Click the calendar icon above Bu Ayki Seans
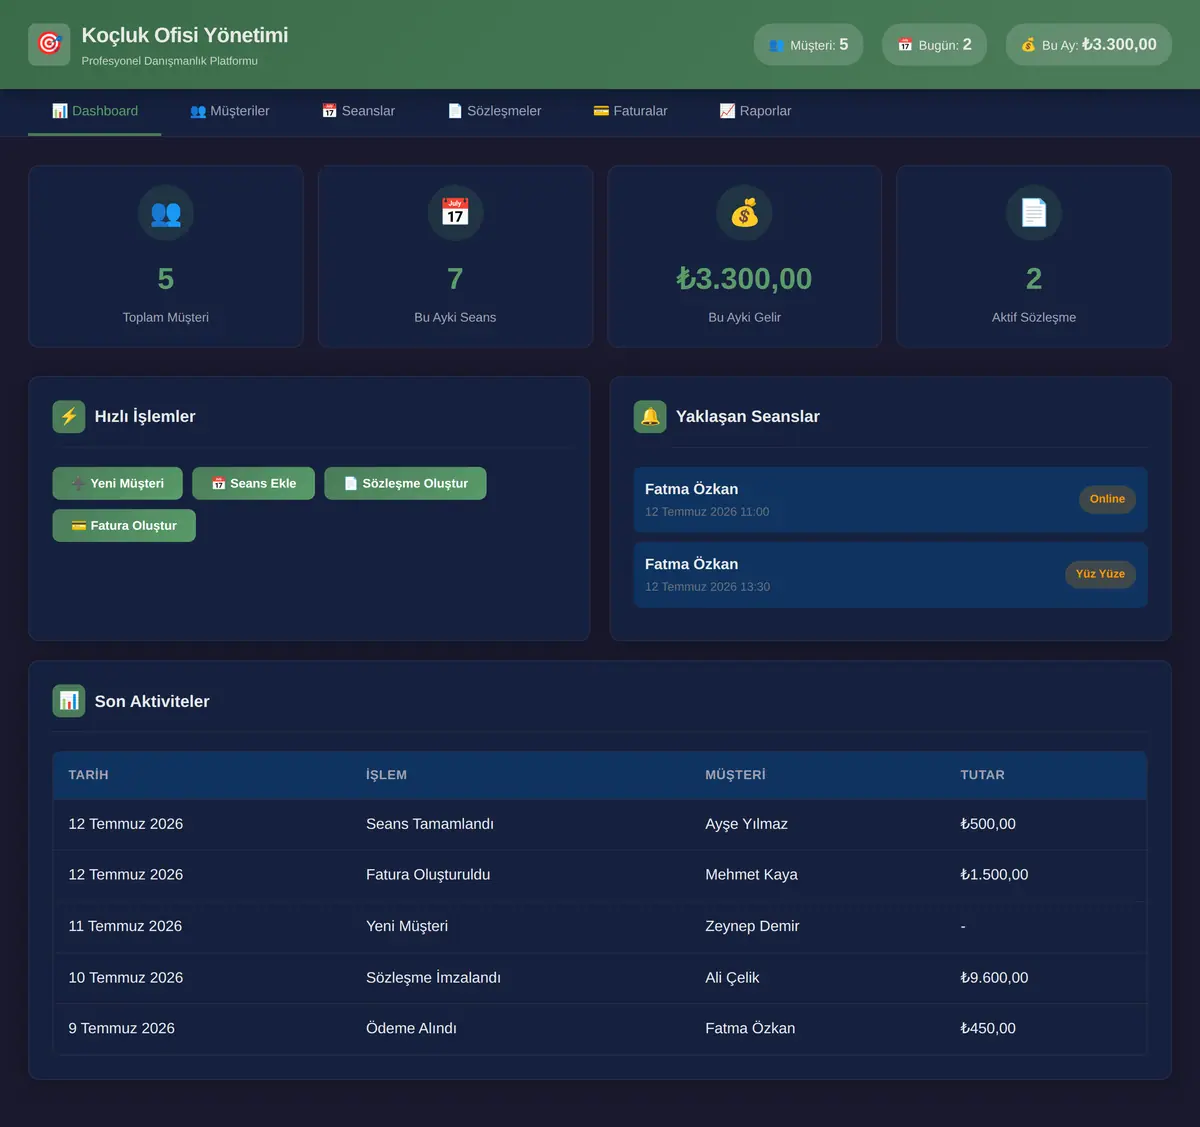The height and width of the screenshot is (1127, 1200). coord(455,213)
